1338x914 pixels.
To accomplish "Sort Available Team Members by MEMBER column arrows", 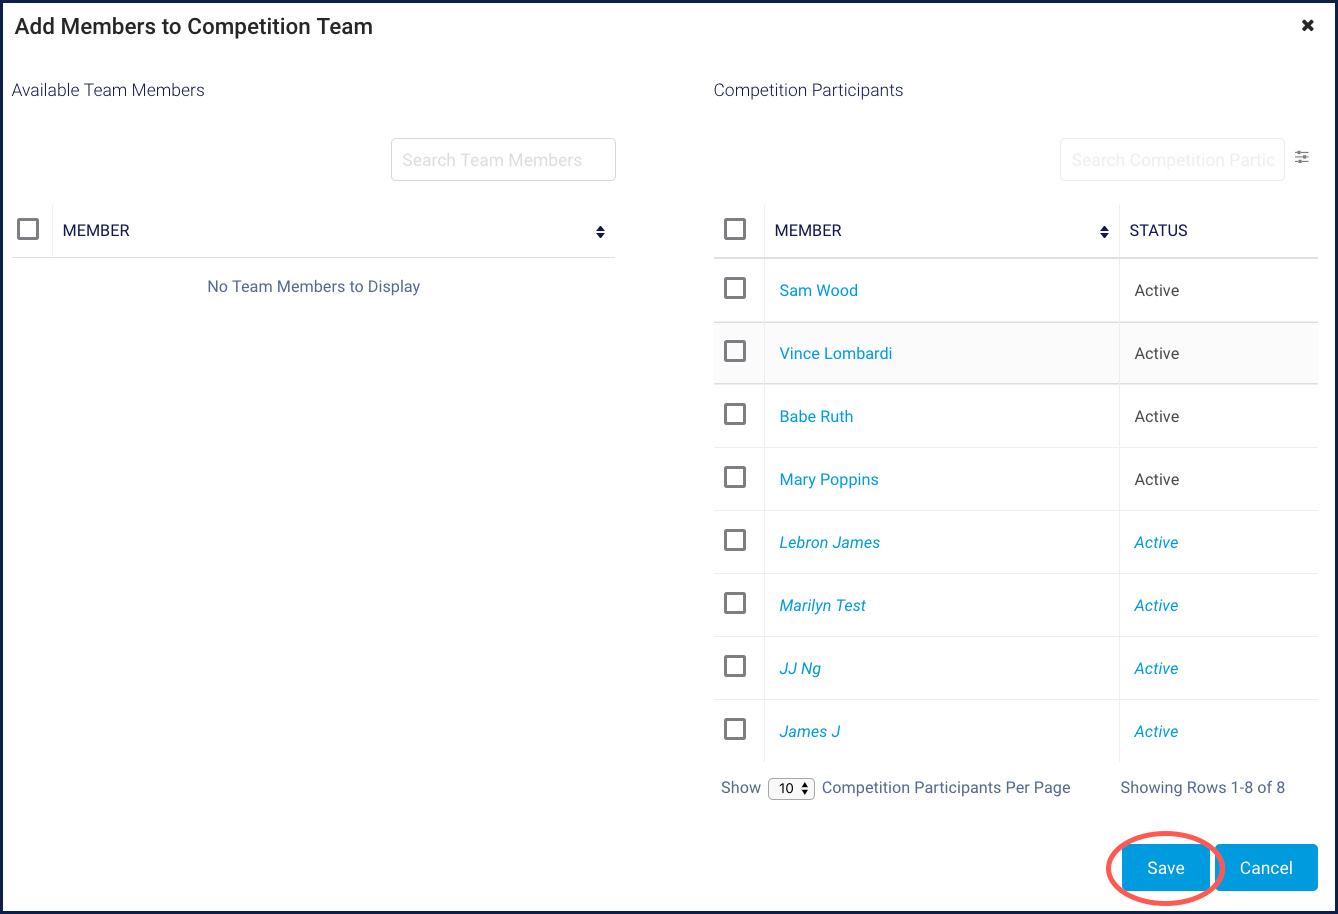I will coord(600,232).
